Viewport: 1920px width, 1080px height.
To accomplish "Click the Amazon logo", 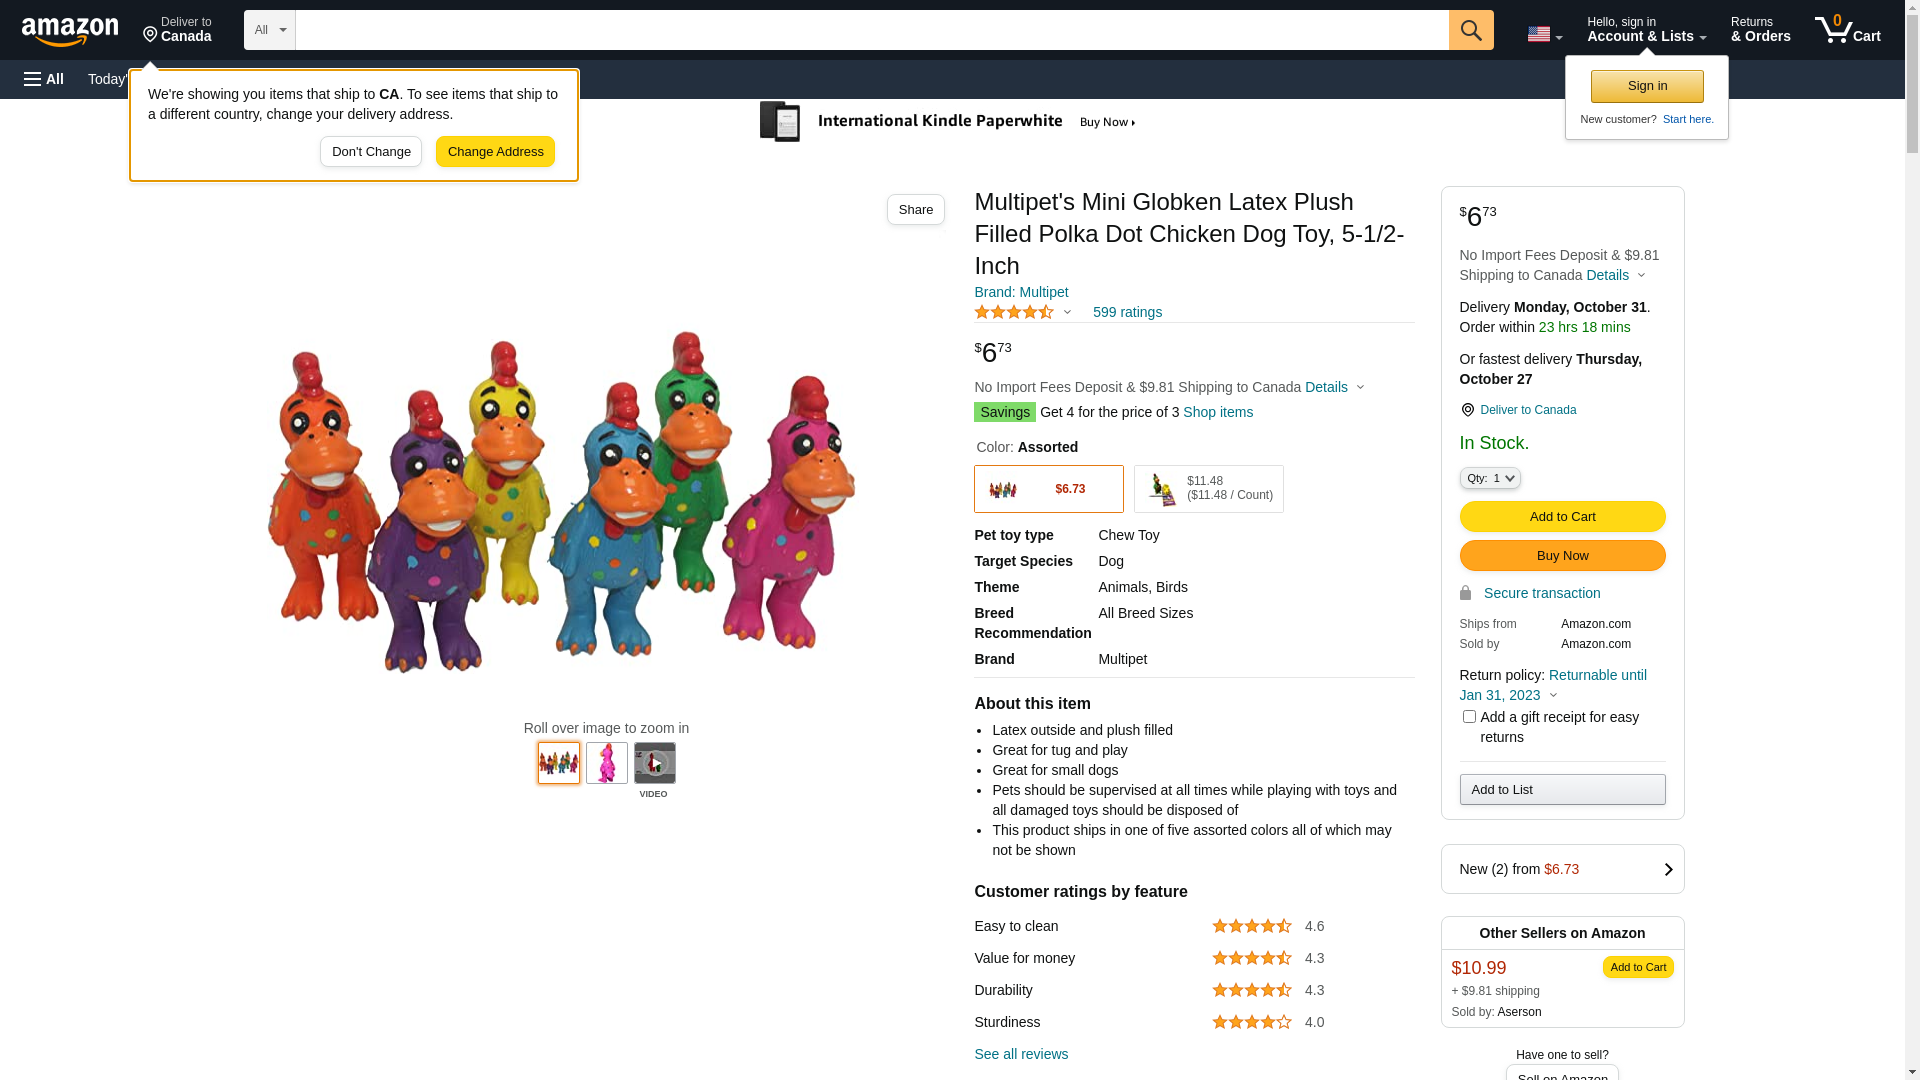I will pyautogui.click(x=70, y=32).
